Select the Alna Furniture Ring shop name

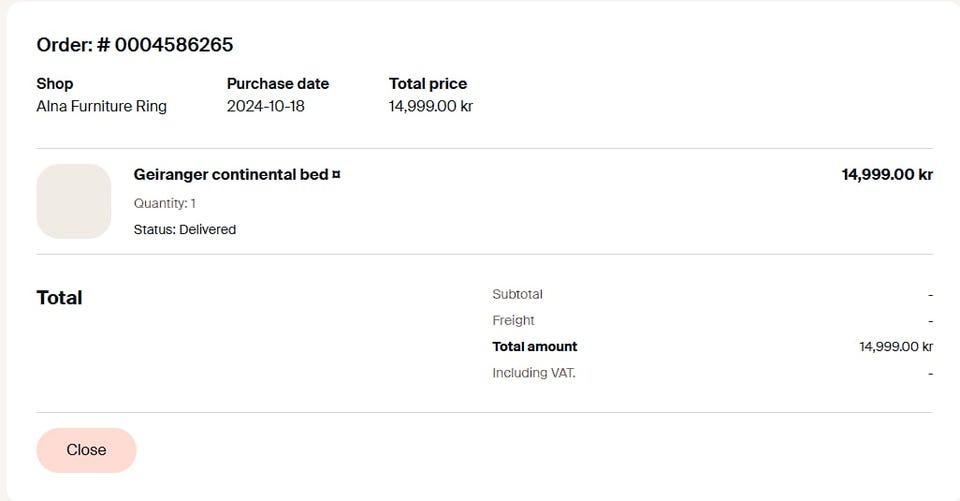(102, 106)
